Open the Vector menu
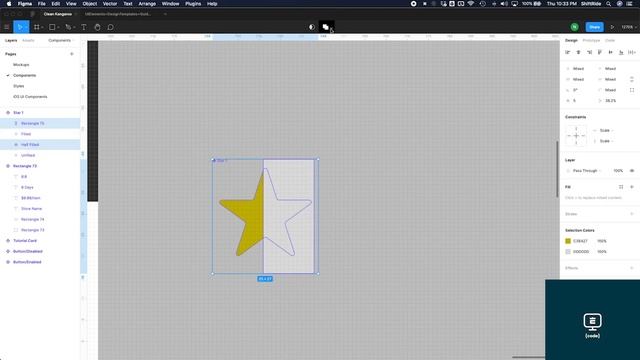The image size is (640, 360). [x=110, y=4]
